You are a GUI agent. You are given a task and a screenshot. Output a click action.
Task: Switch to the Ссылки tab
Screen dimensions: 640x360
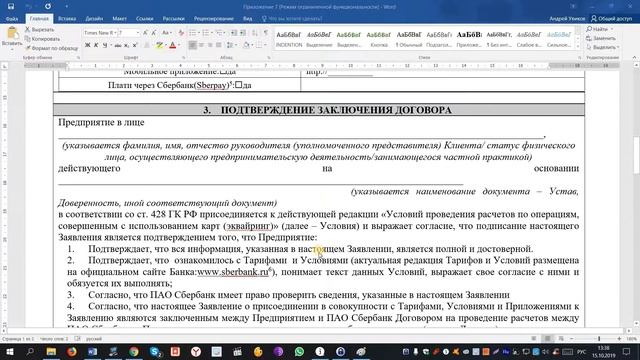(x=145, y=19)
